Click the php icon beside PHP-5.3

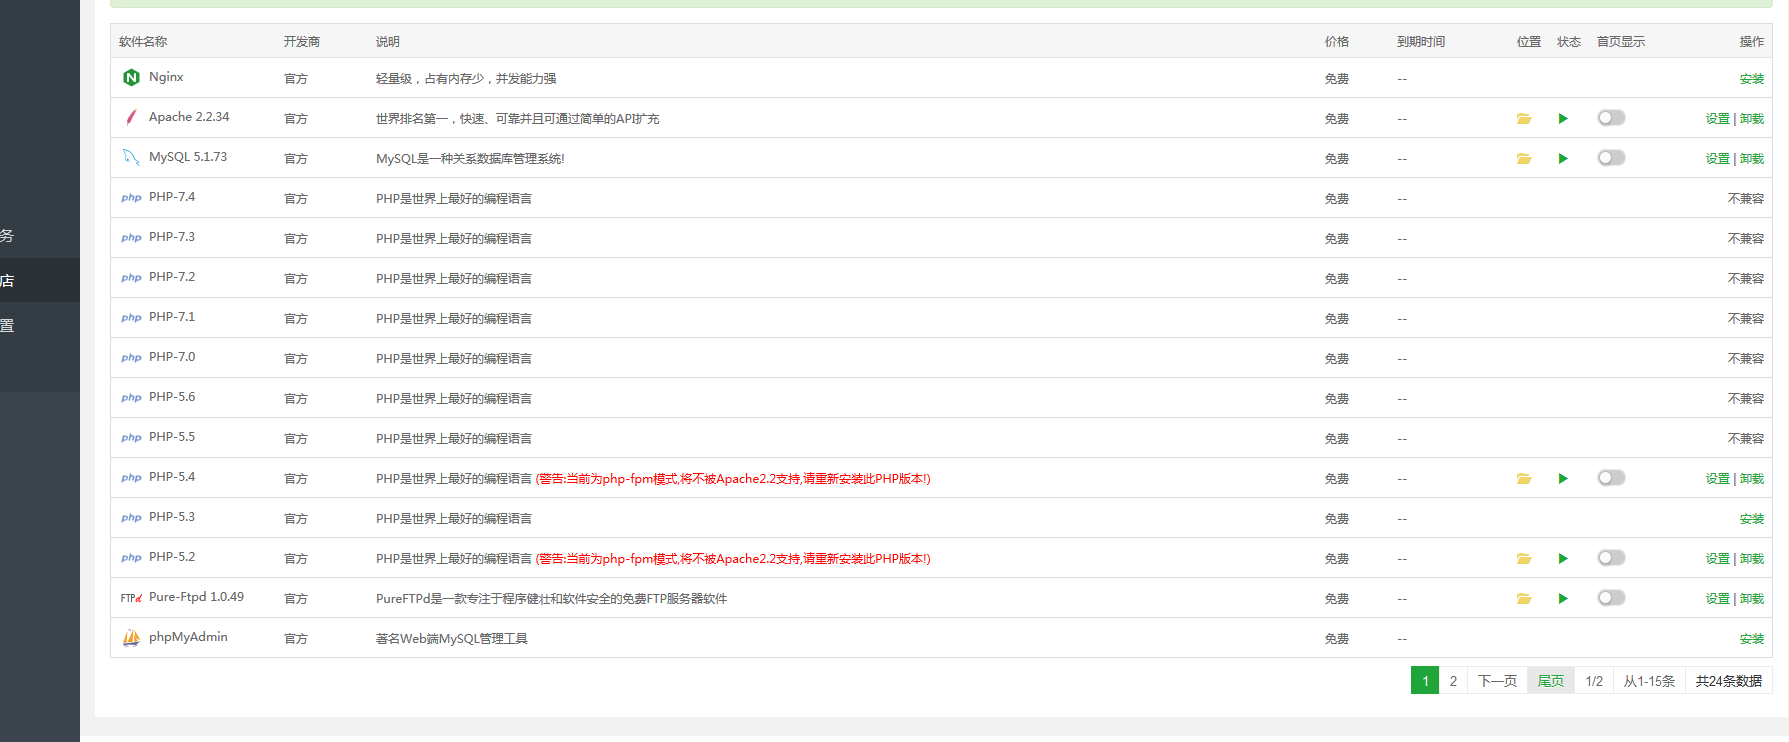coord(131,518)
